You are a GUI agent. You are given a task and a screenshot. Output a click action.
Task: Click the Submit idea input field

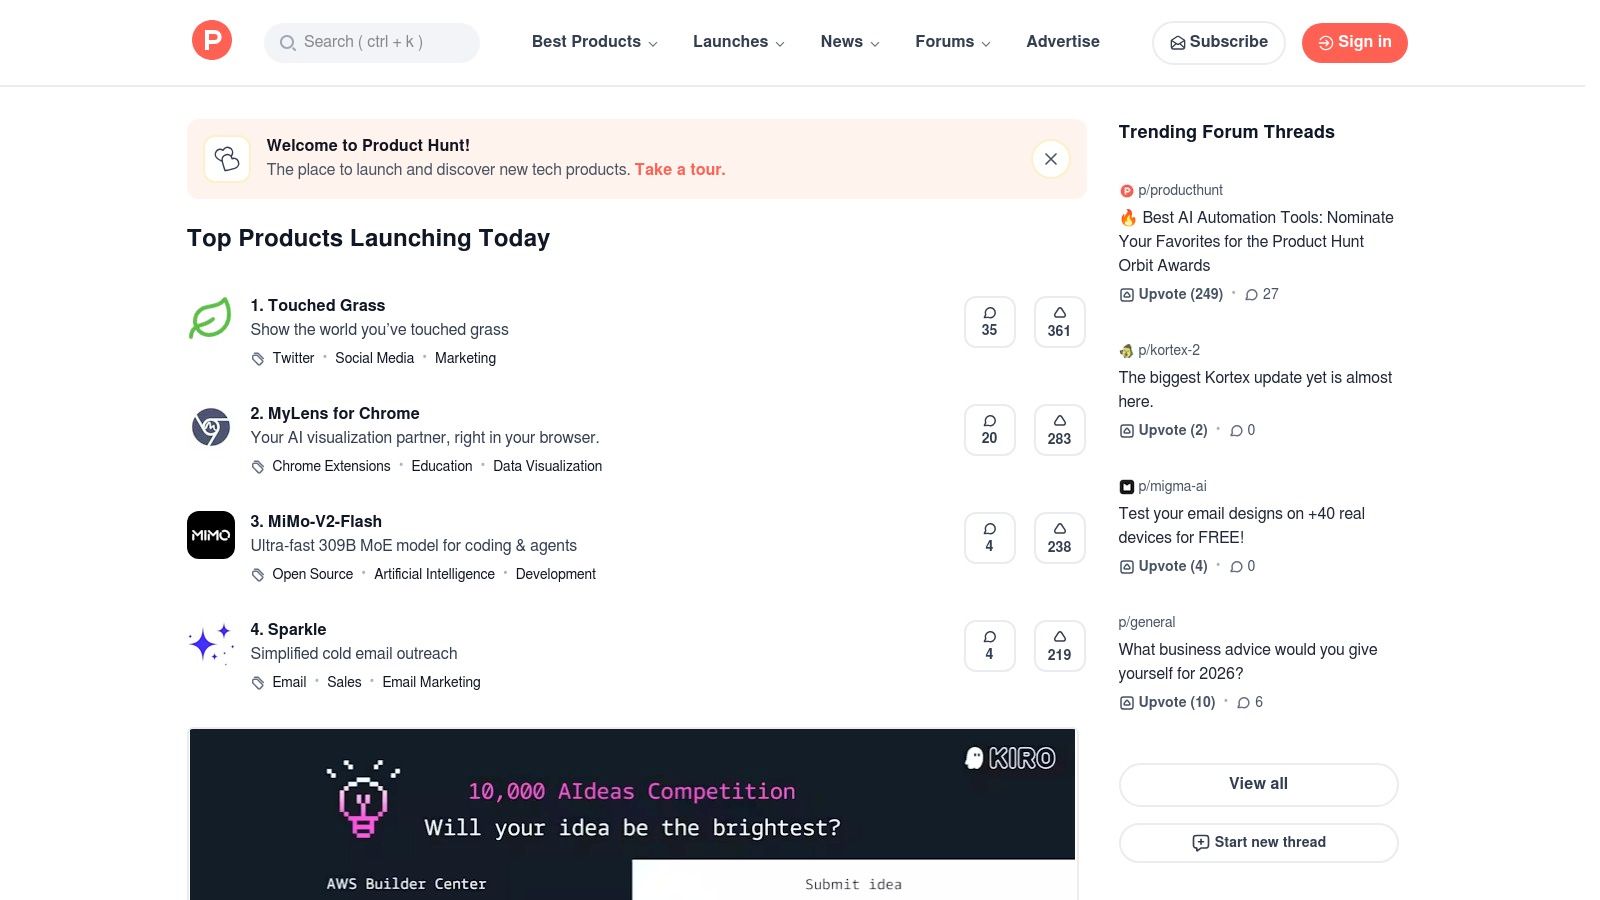click(852, 883)
